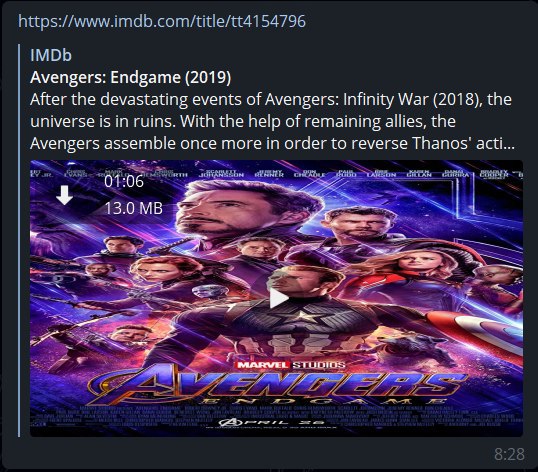Click Captain America's star emblem on the poster

coord(301,317)
